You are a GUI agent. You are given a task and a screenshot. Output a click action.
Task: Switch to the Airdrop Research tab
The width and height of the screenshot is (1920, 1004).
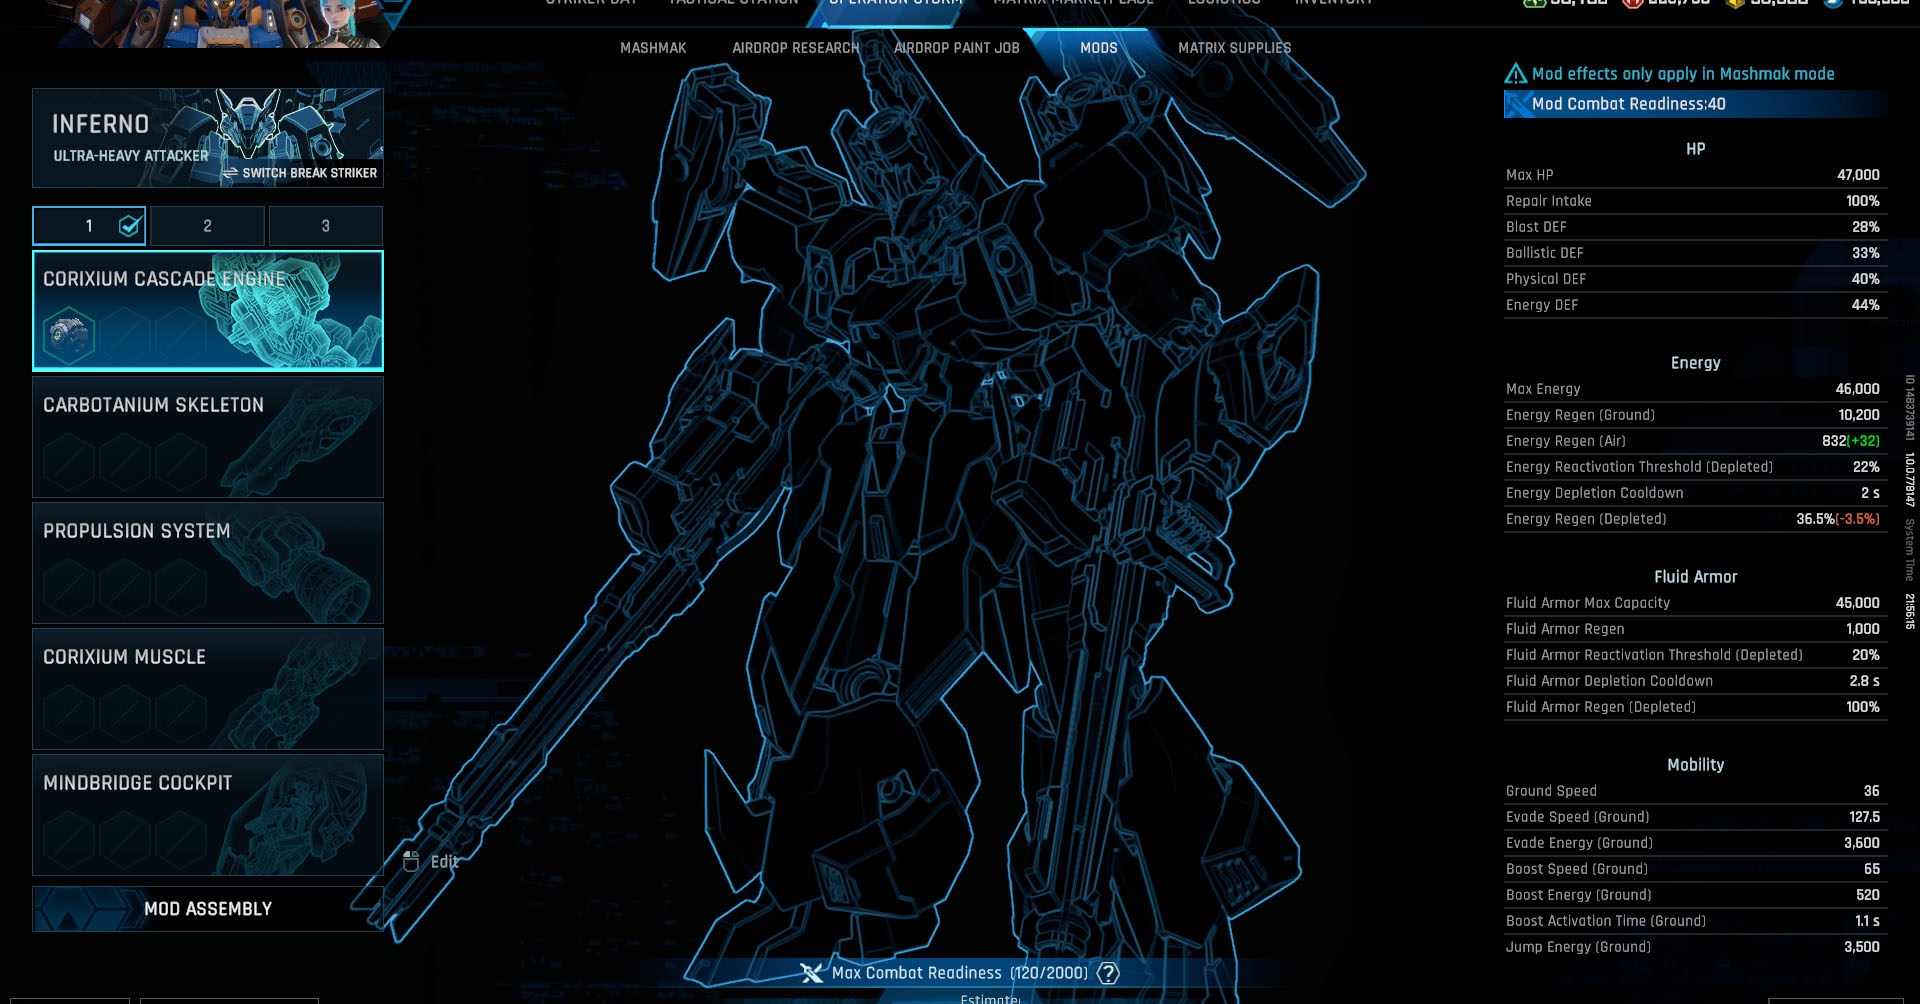tap(796, 47)
